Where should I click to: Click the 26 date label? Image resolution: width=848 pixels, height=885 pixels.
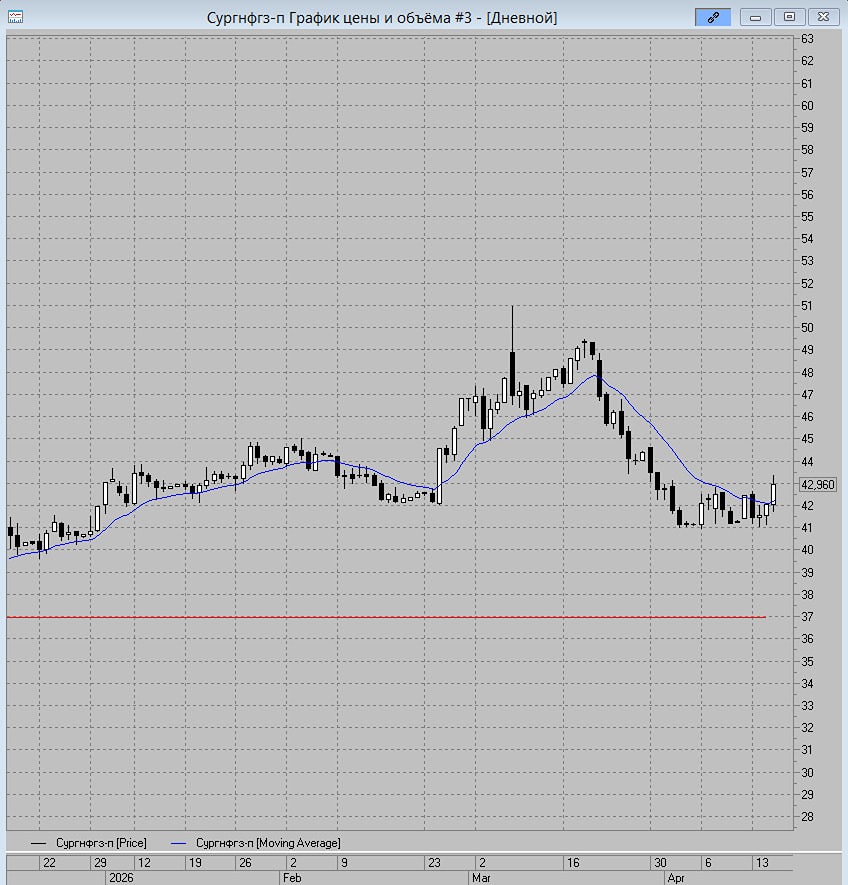[246, 862]
